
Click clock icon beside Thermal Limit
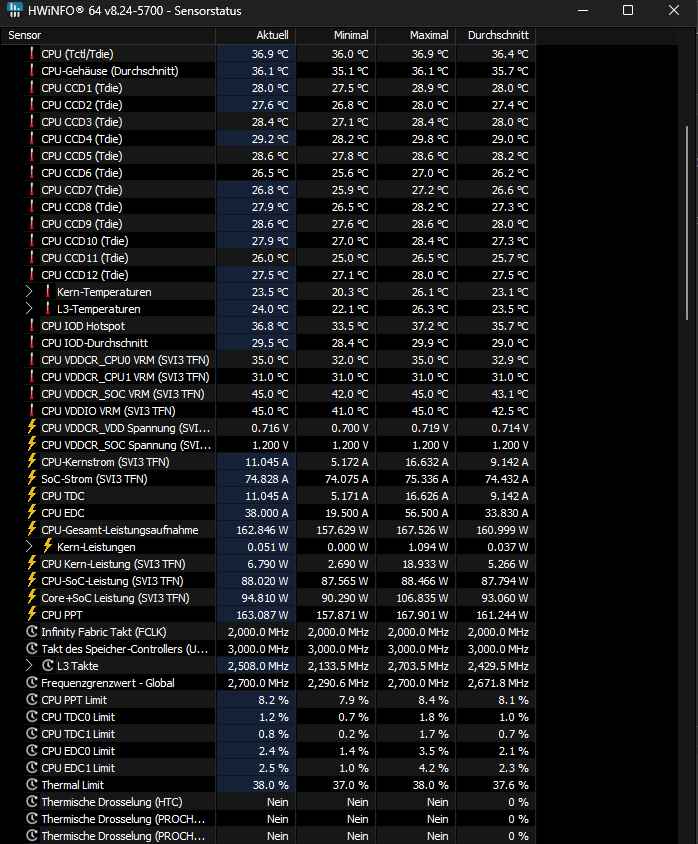click(32, 785)
